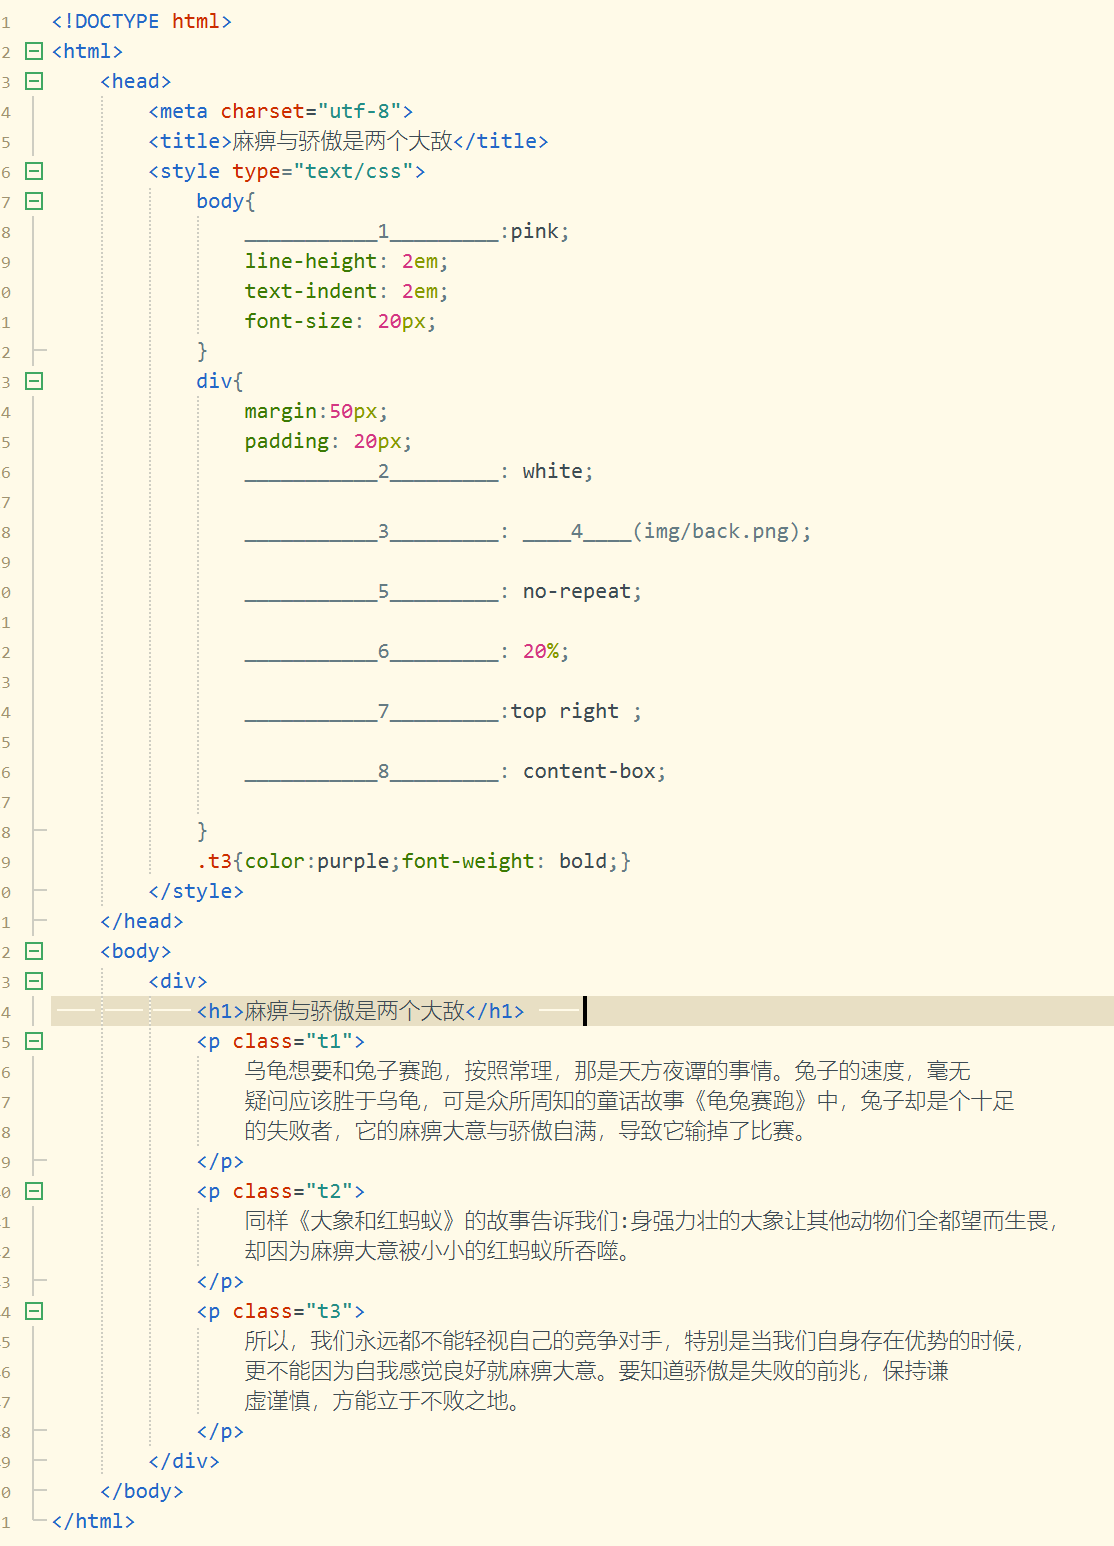Fold the opening <div> element in body

[34, 981]
